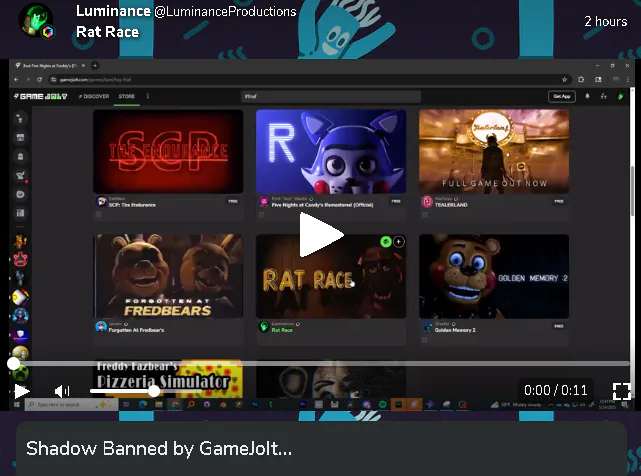The image size is (641, 476).
Task: Open the green user avatar in the top bar
Action: tap(621, 97)
